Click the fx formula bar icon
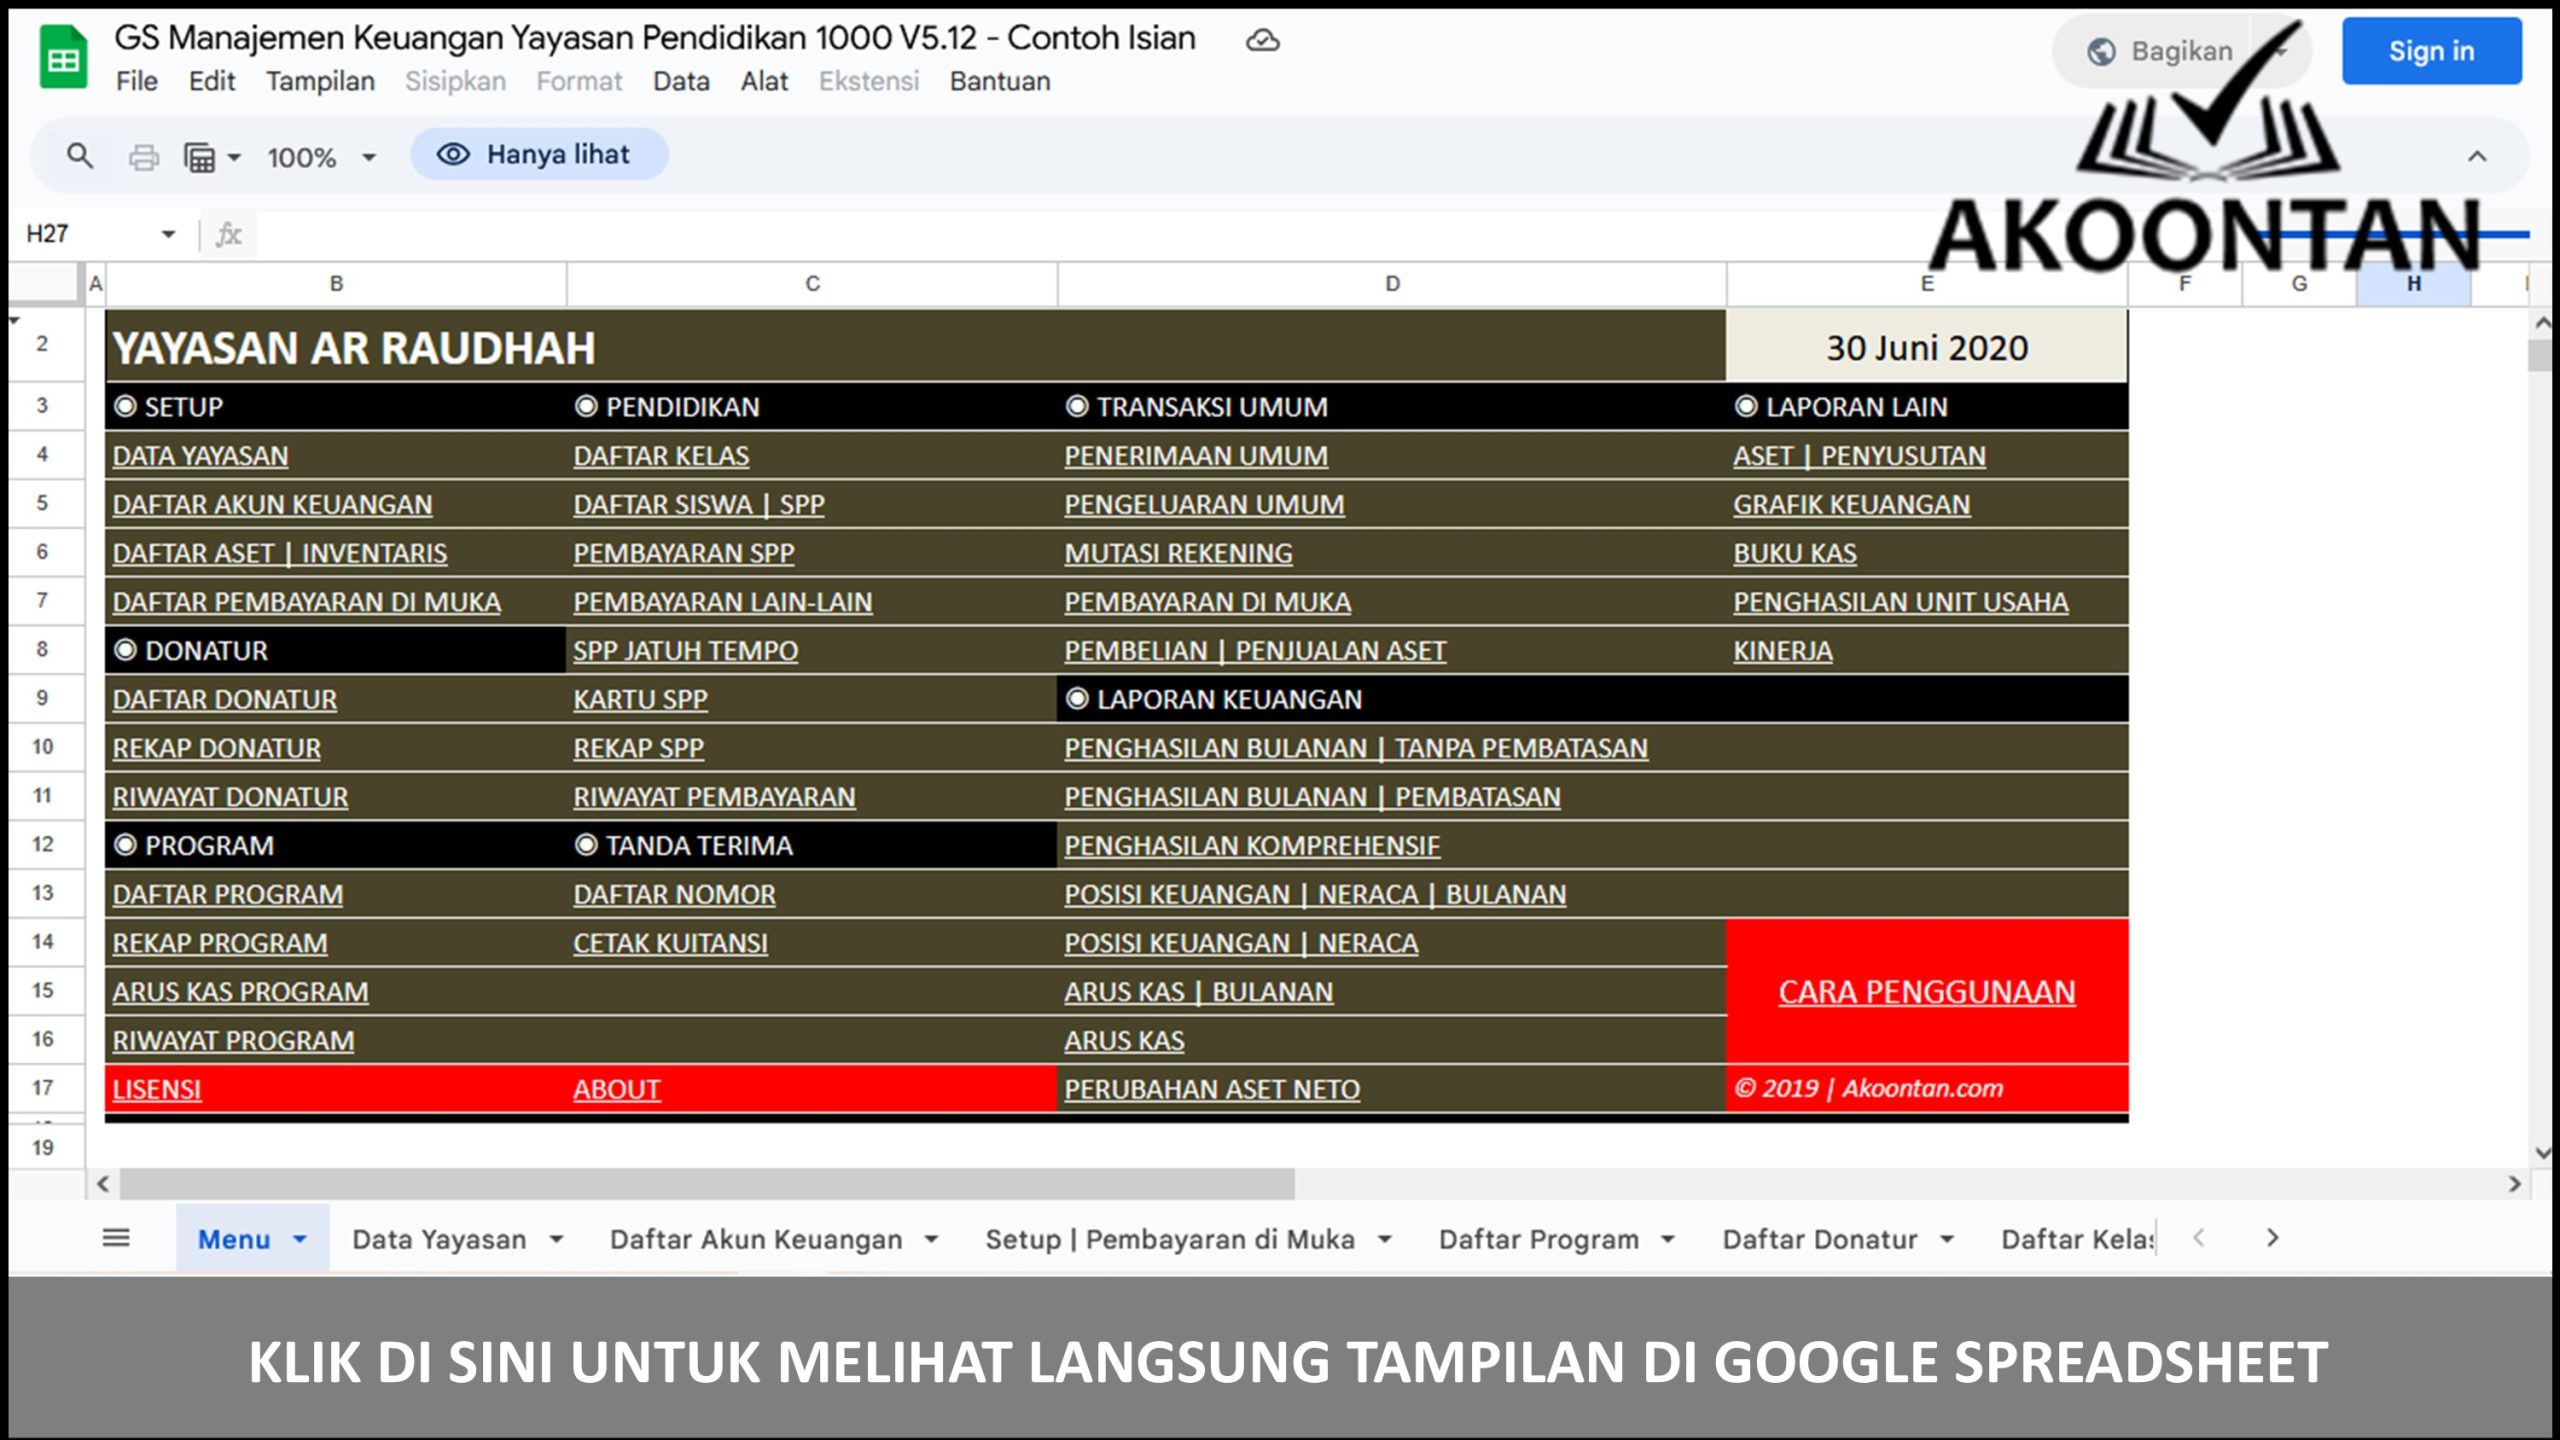The width and height of the screenshot is (2560, 1440). pos(230,234)
